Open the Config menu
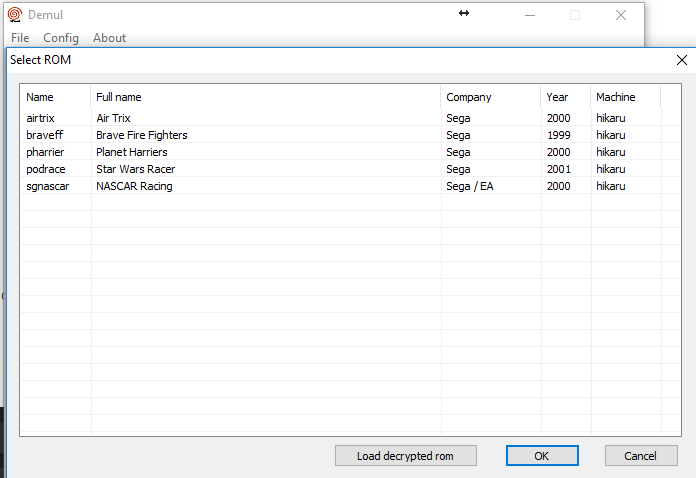 pos(61,38)
